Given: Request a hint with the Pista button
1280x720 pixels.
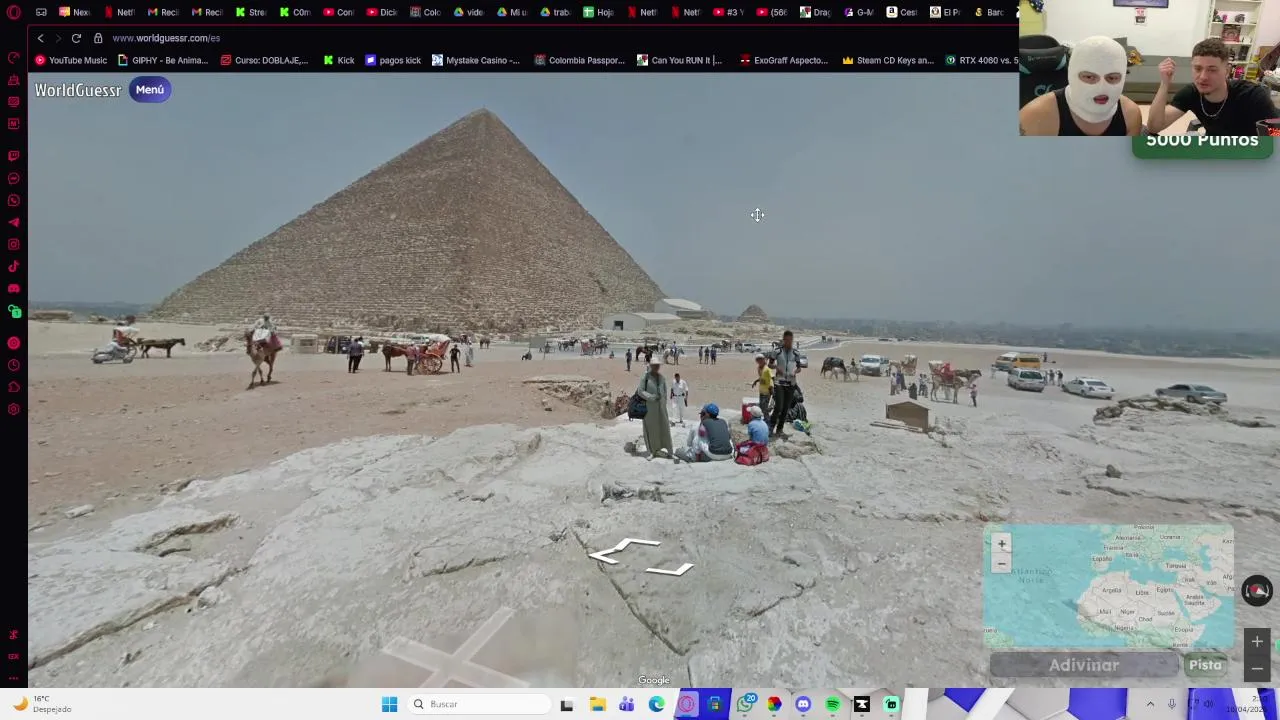Looking at the screenshot, I should point(1205,665).
